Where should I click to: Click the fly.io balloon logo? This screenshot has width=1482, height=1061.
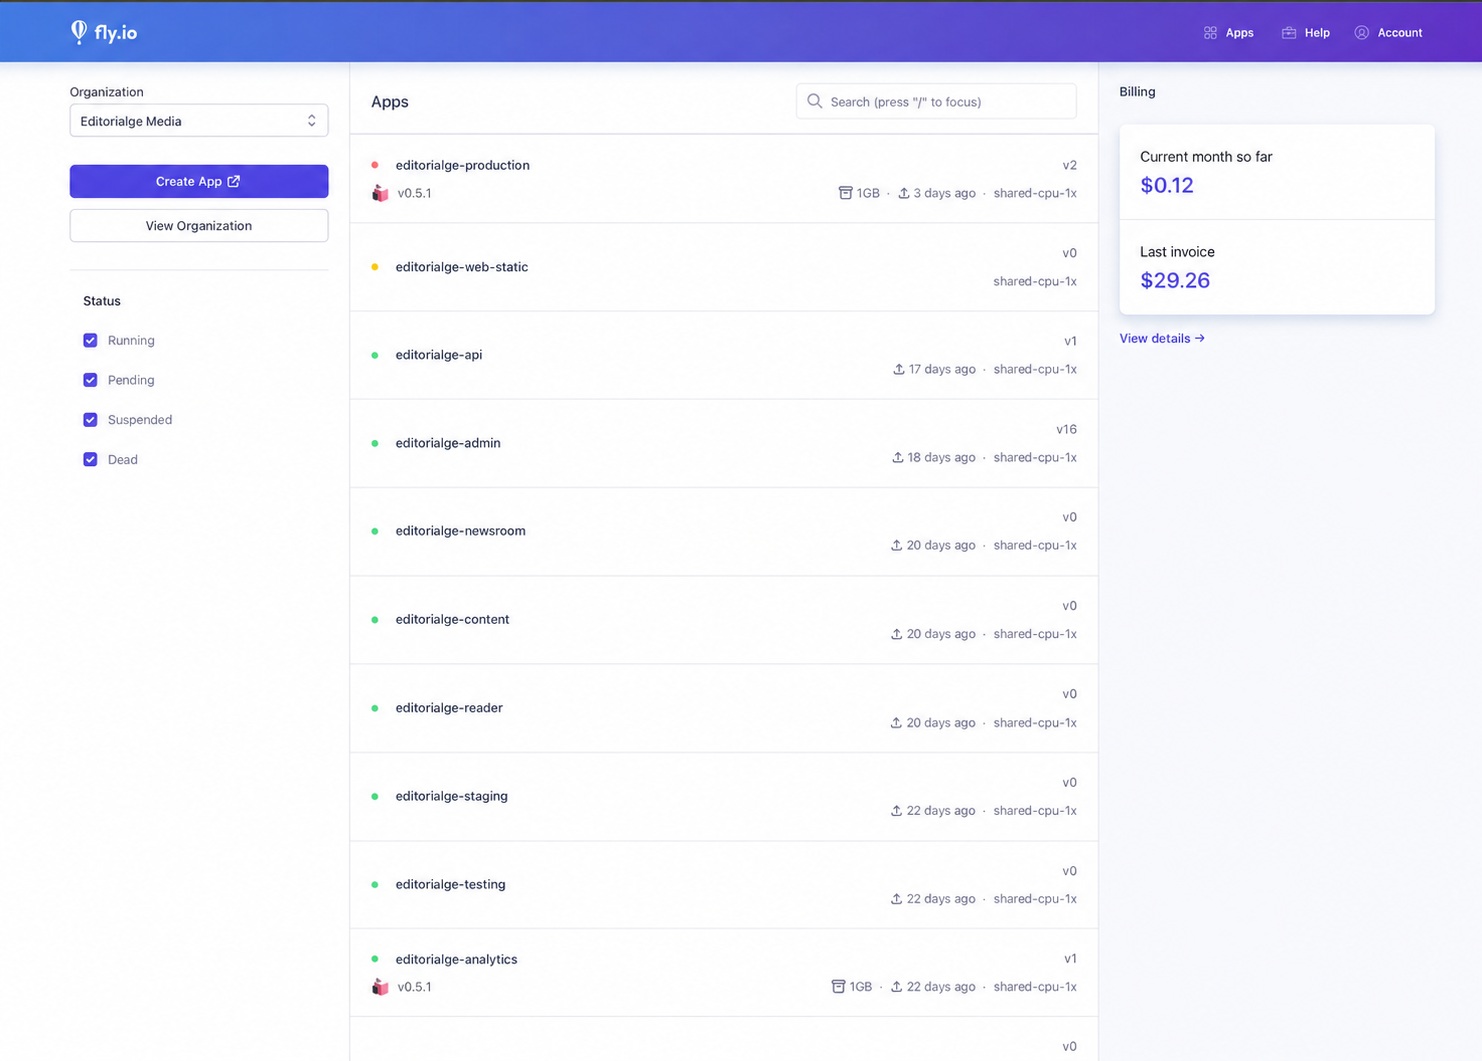[x=78, y=32]
